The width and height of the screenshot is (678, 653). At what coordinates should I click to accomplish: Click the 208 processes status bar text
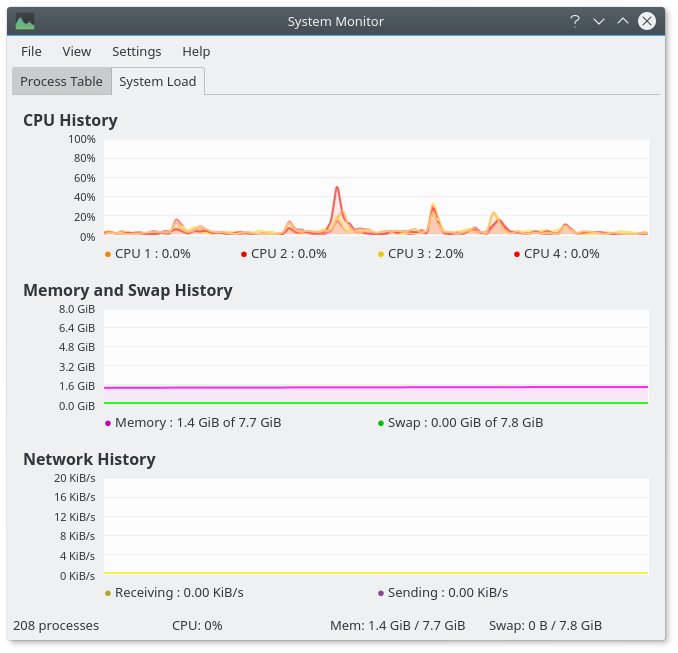(56, 626)
